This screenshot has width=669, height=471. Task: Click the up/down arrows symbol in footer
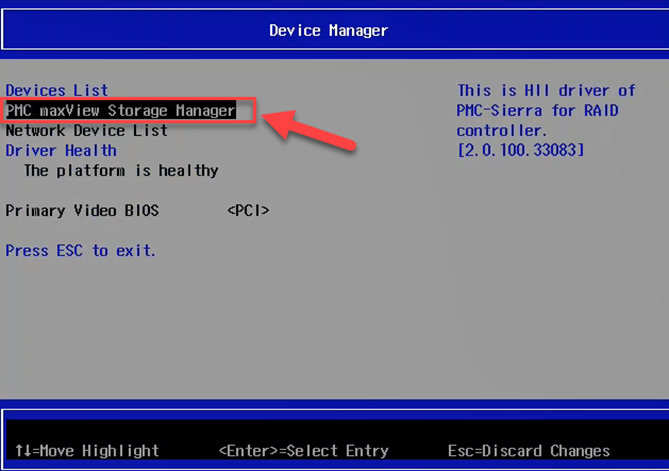[23, 450]
